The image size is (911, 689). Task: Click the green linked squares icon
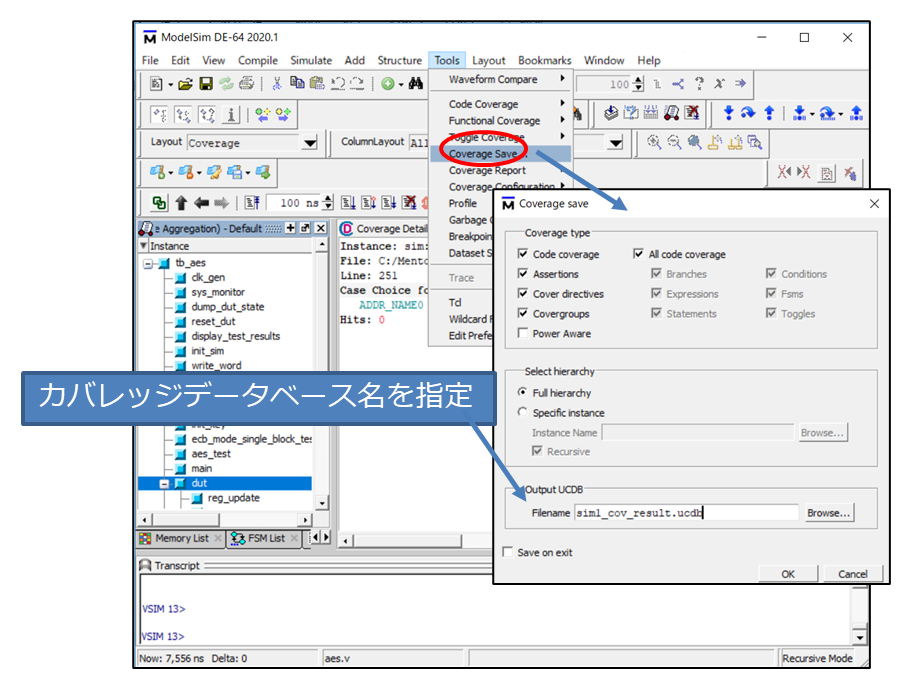point(159,203)
